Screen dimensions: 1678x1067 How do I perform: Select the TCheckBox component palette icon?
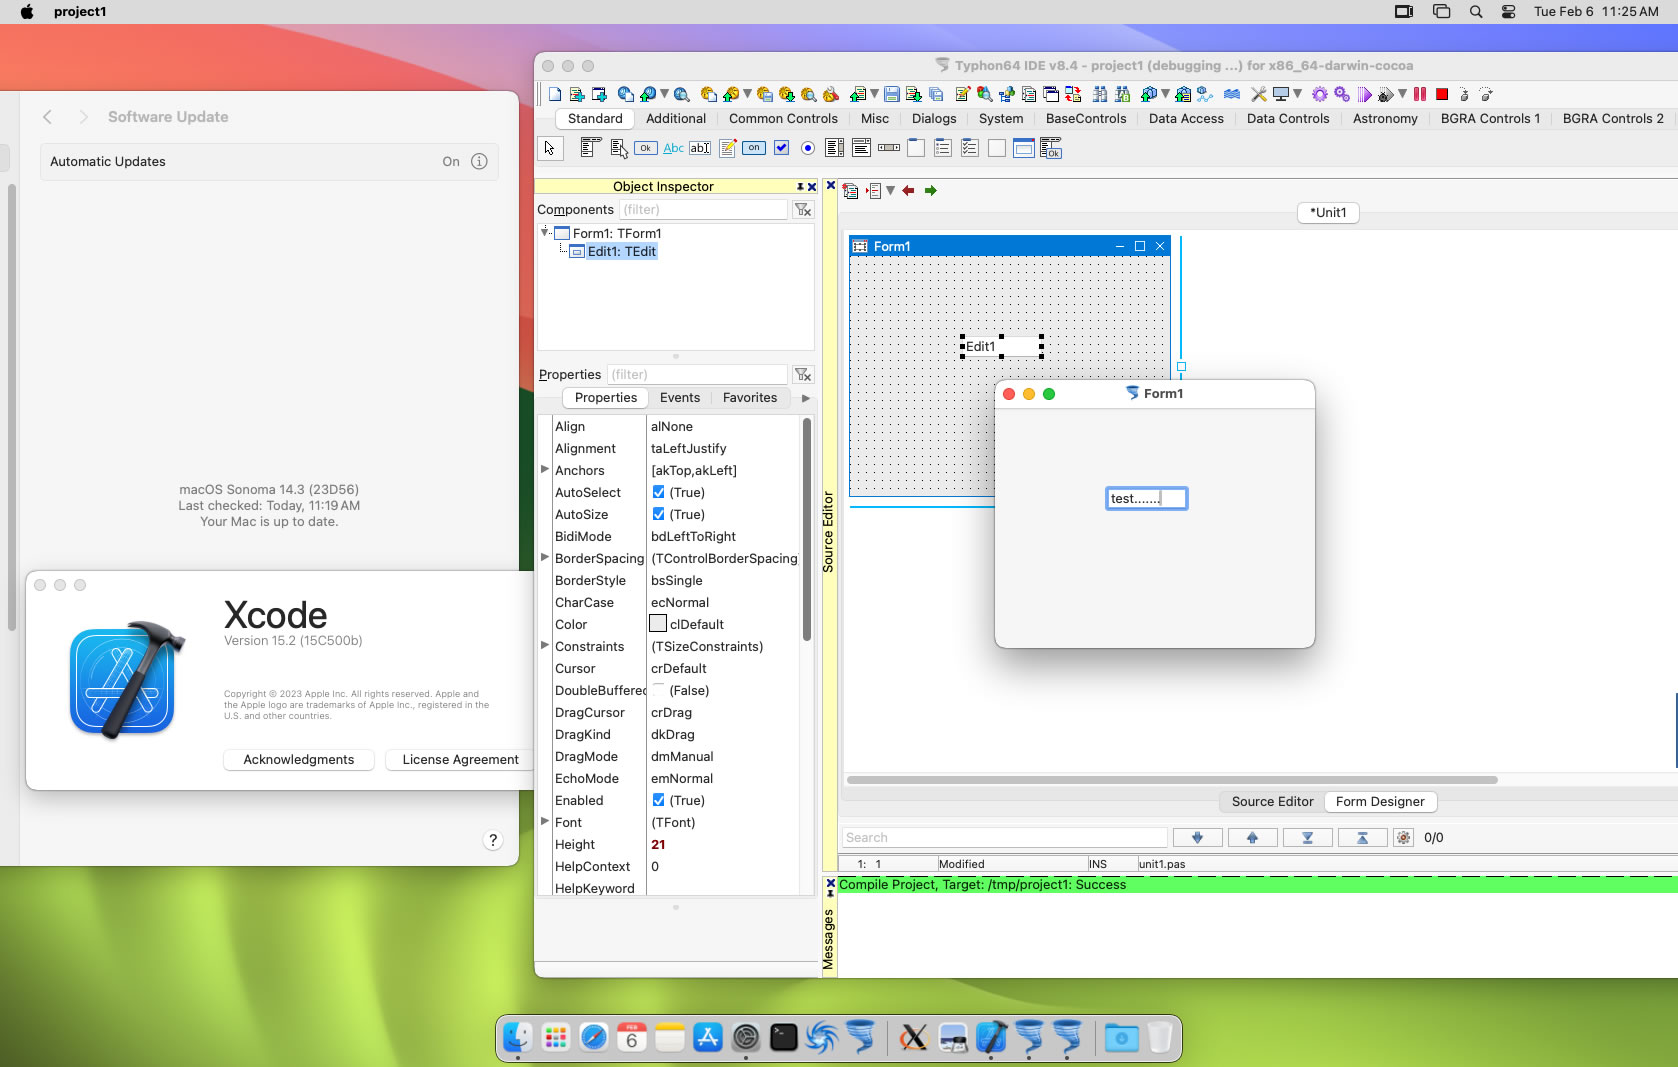click(781, 148)
